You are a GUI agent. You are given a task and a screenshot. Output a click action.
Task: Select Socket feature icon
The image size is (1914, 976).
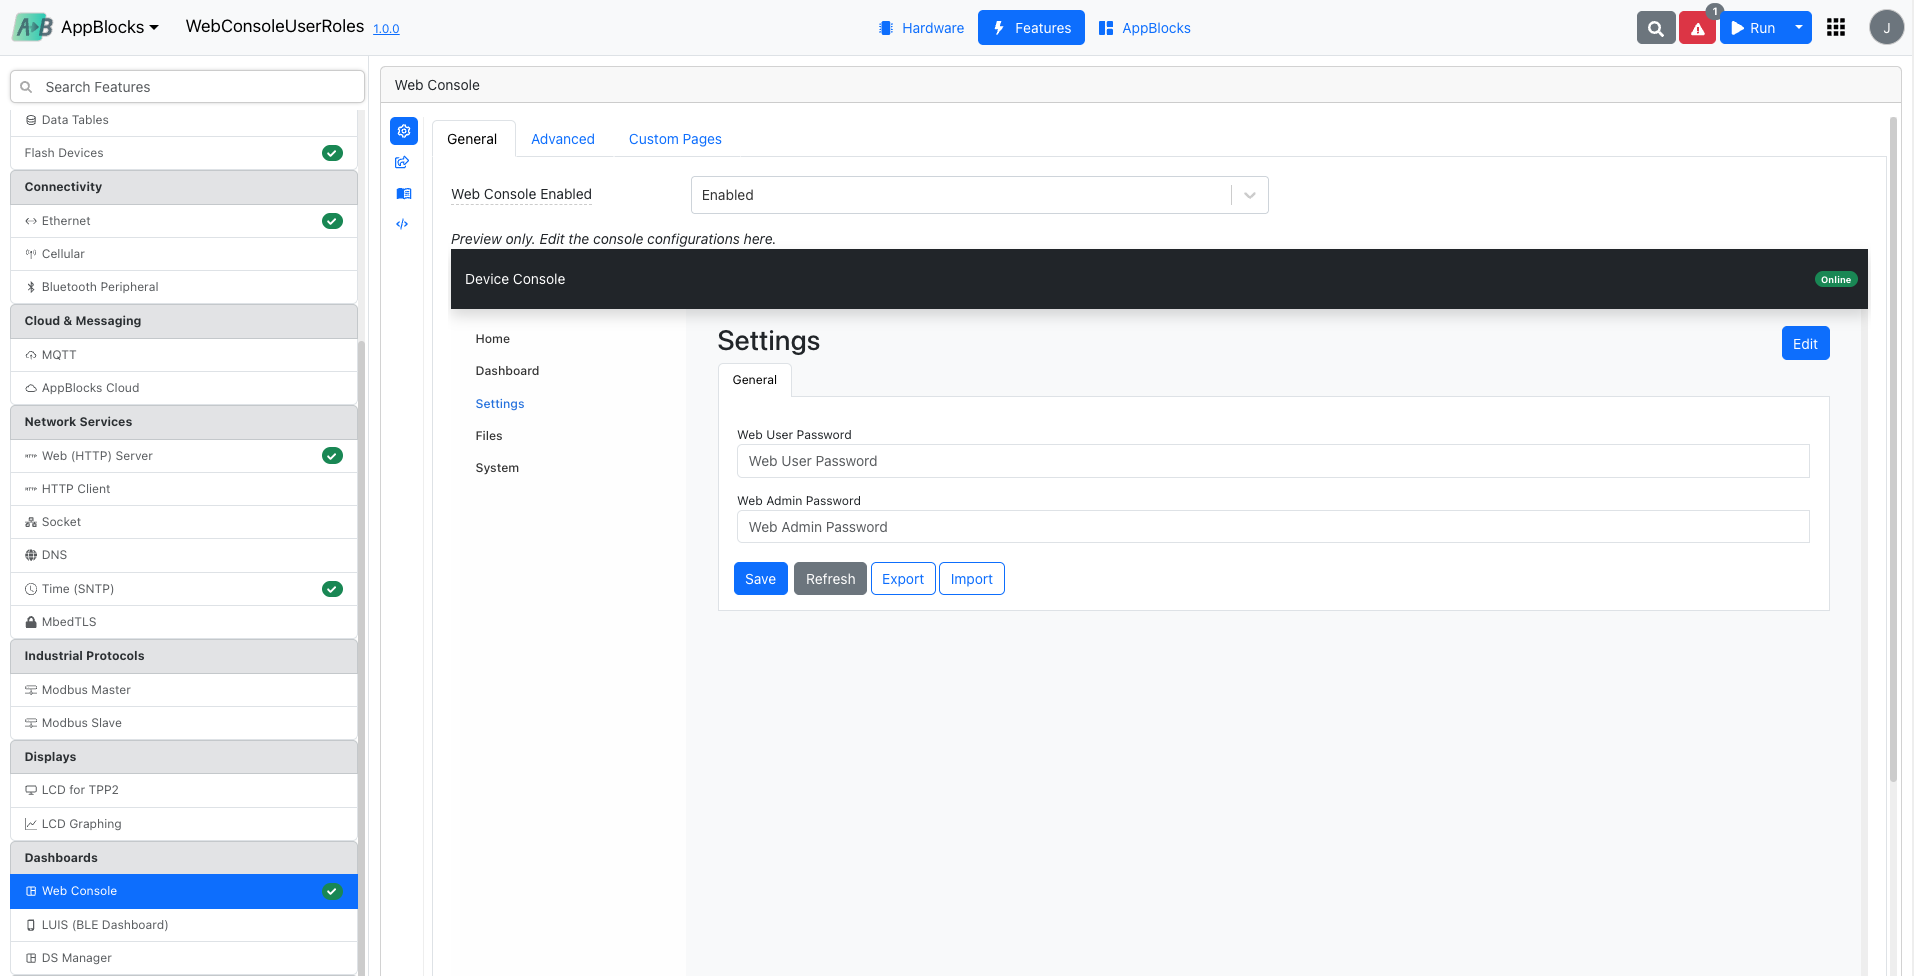[31, 522]
